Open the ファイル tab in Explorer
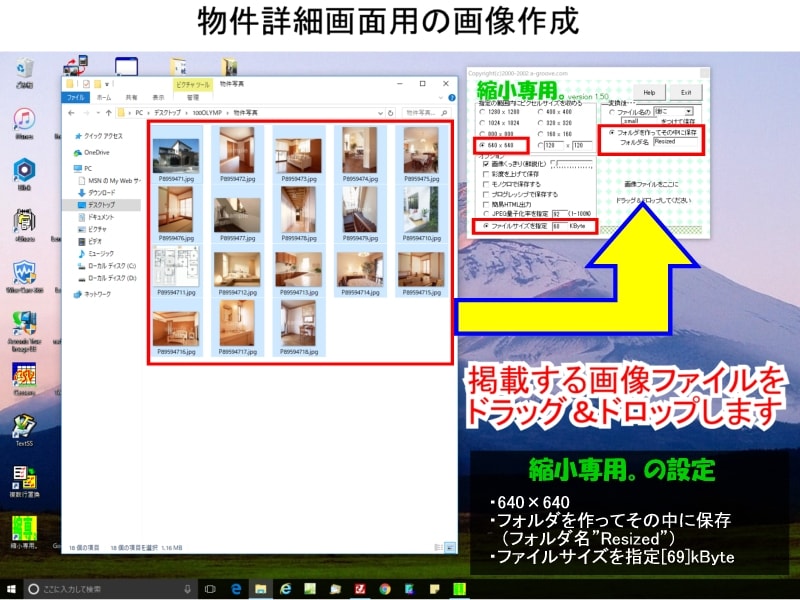The height and width of the screenshot is (600, 800). 76,97
